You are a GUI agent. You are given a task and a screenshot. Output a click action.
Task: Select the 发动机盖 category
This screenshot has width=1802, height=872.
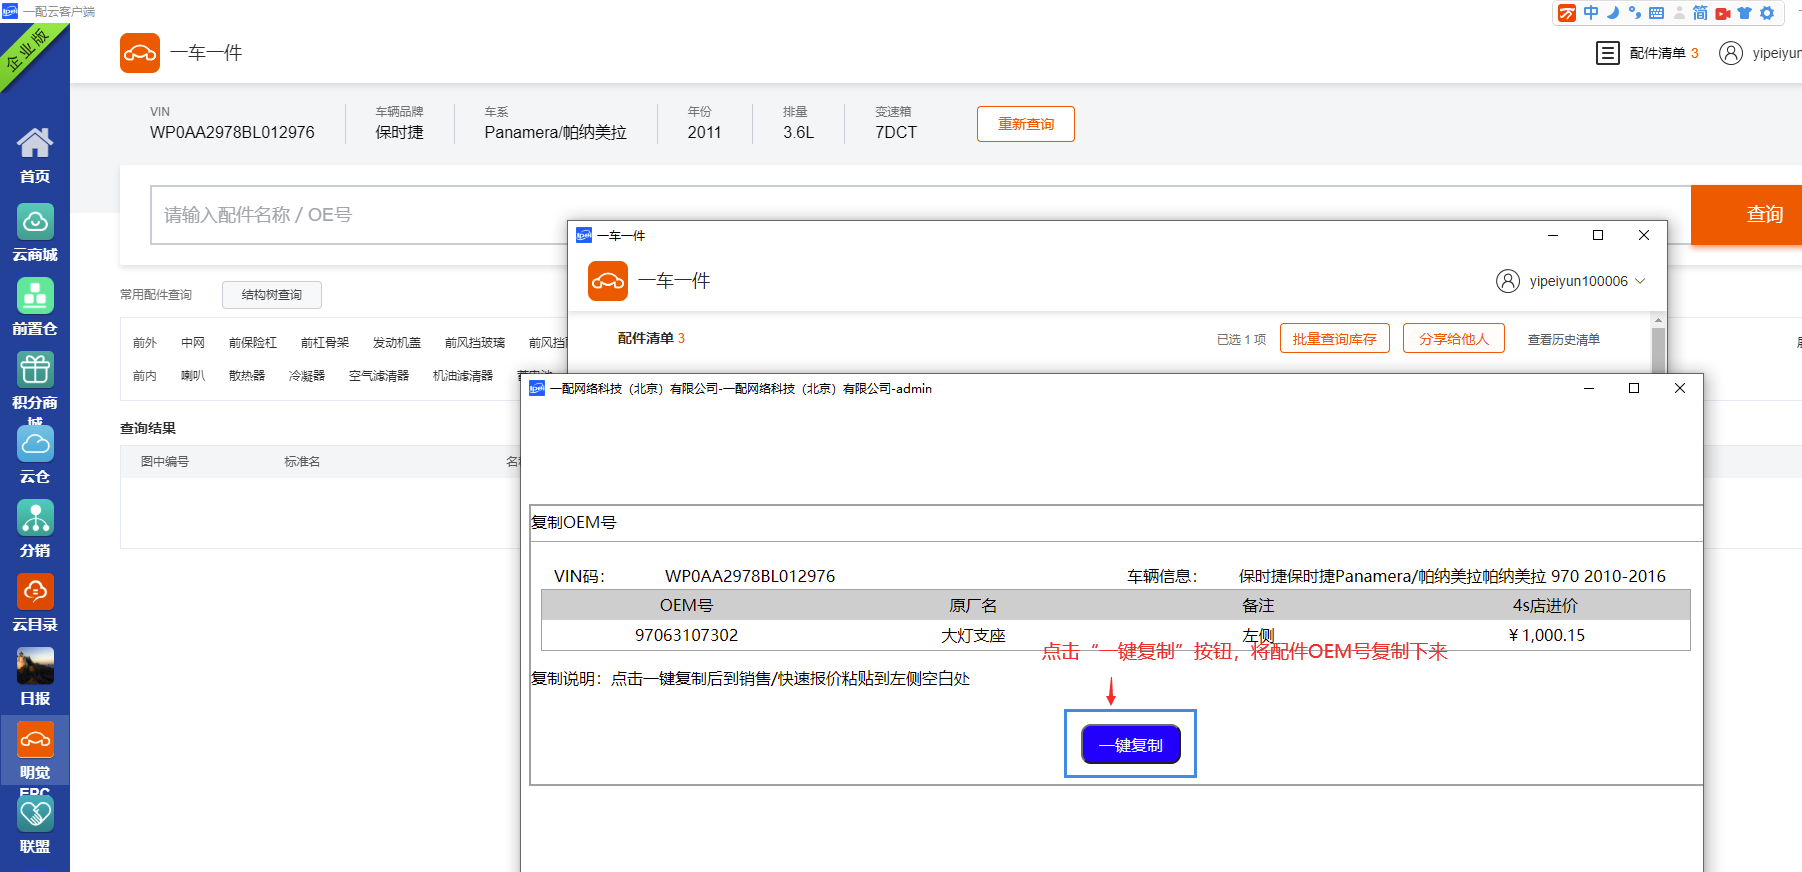(397, 343)
